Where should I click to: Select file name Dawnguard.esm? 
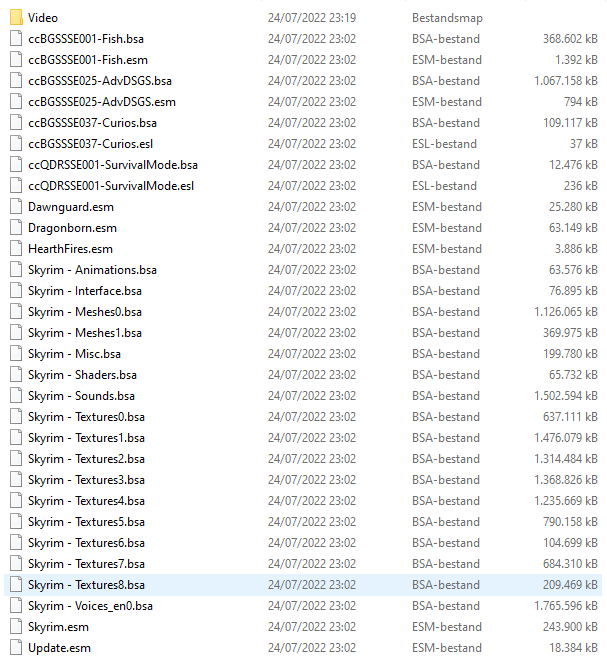coord(71,207)
